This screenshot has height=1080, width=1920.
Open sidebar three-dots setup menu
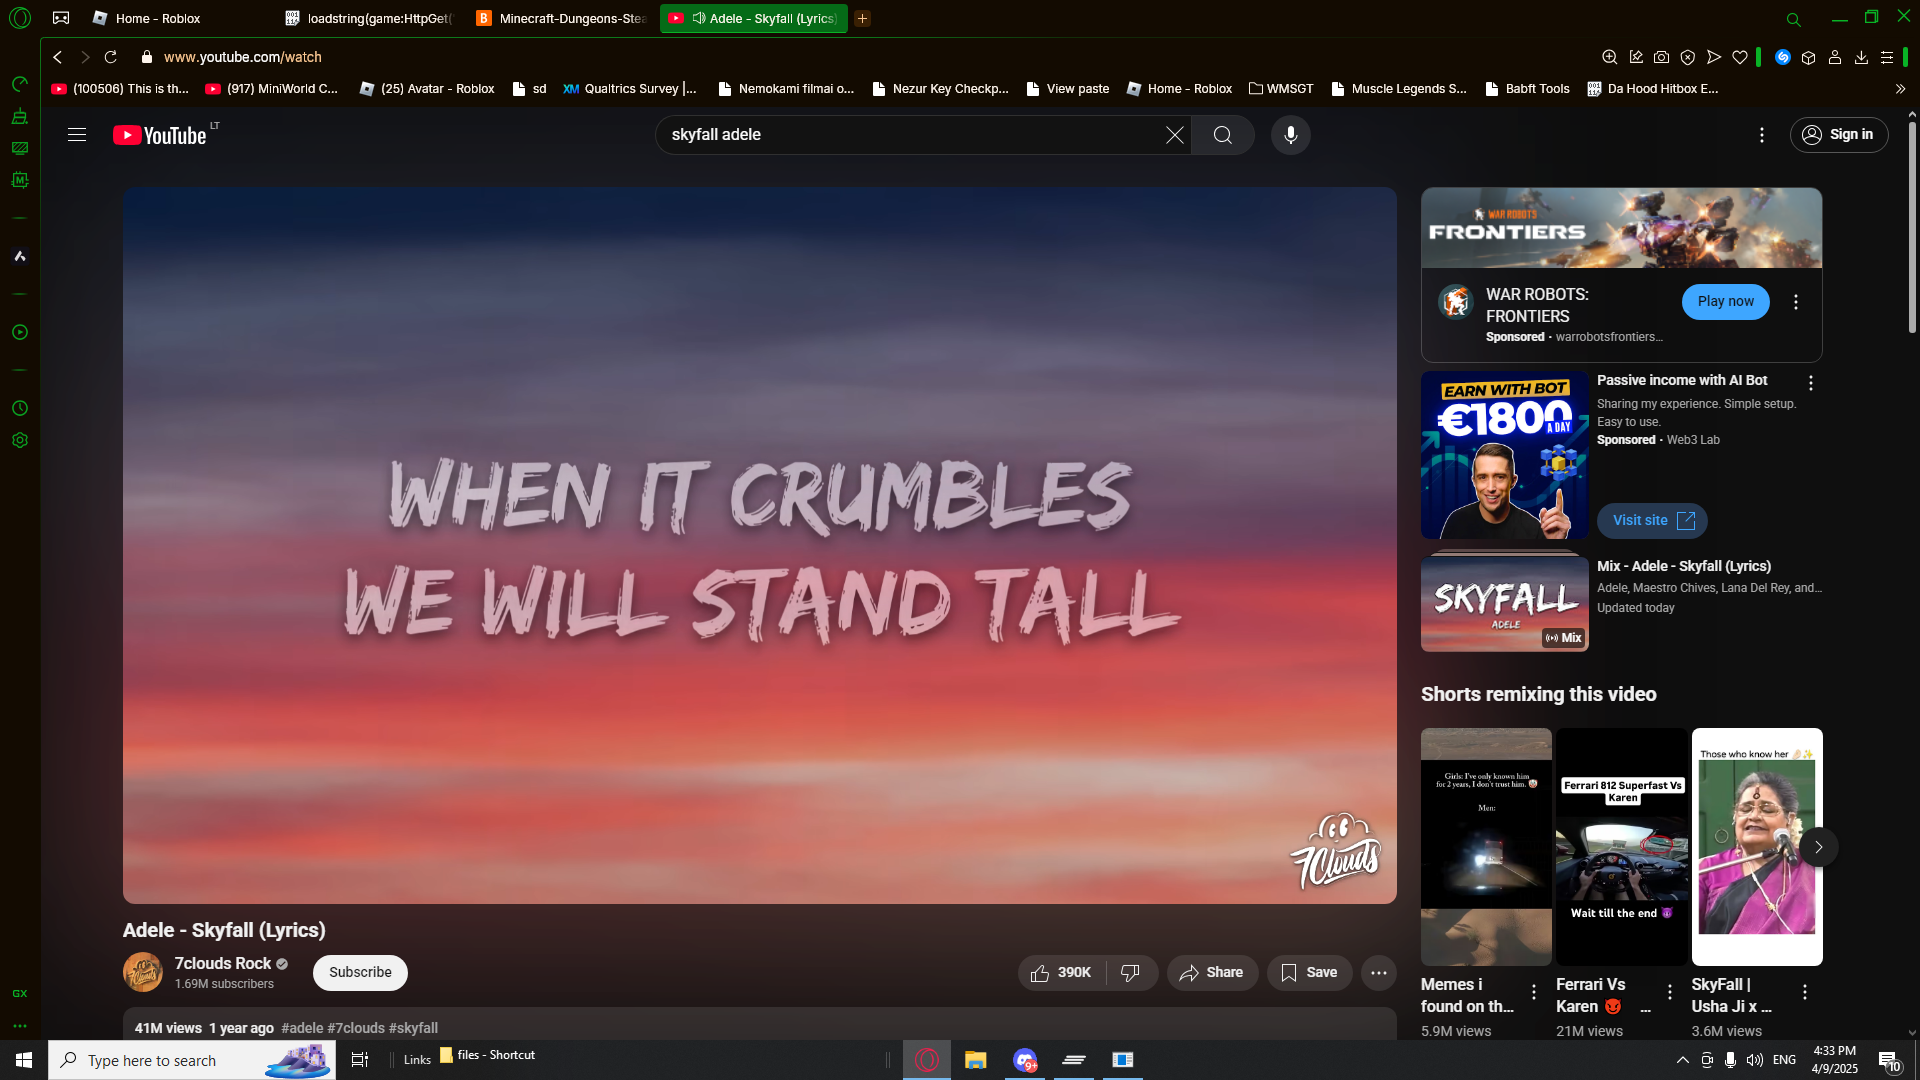pos(20,1026)
